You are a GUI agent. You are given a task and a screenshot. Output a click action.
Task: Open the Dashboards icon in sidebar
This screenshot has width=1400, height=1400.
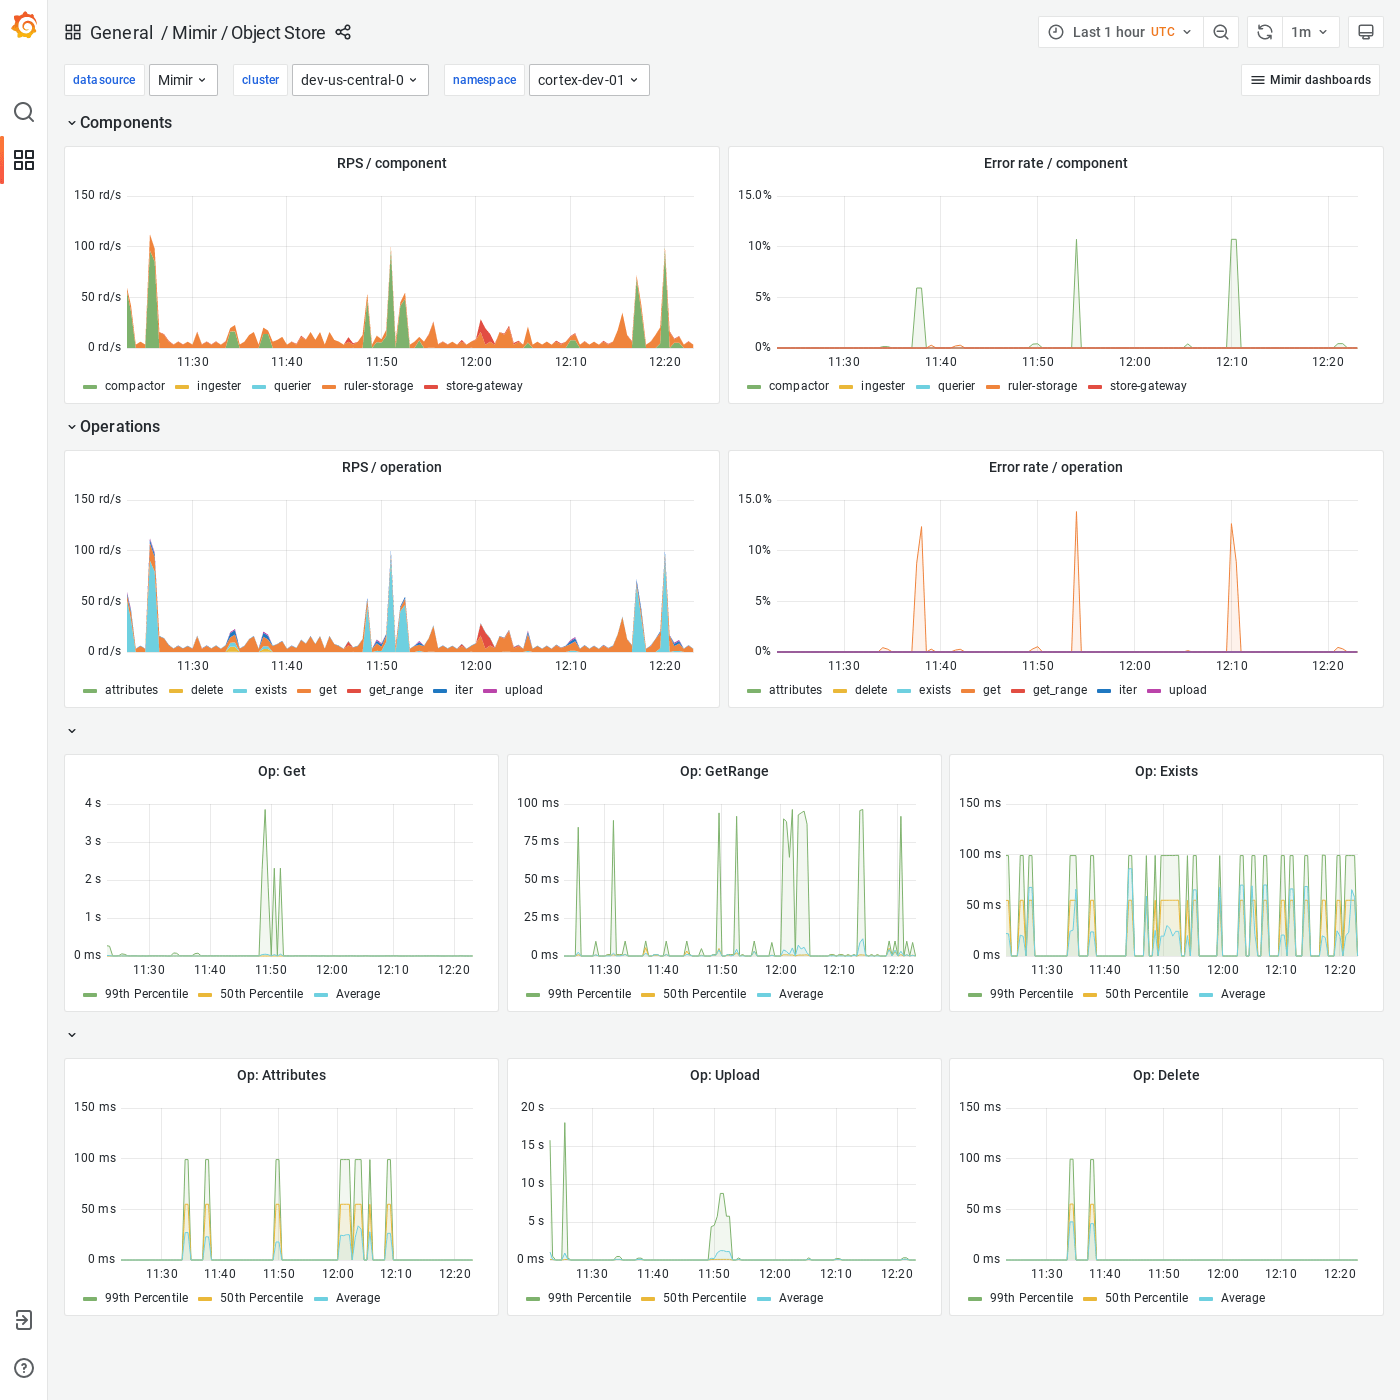coord(24,160)
